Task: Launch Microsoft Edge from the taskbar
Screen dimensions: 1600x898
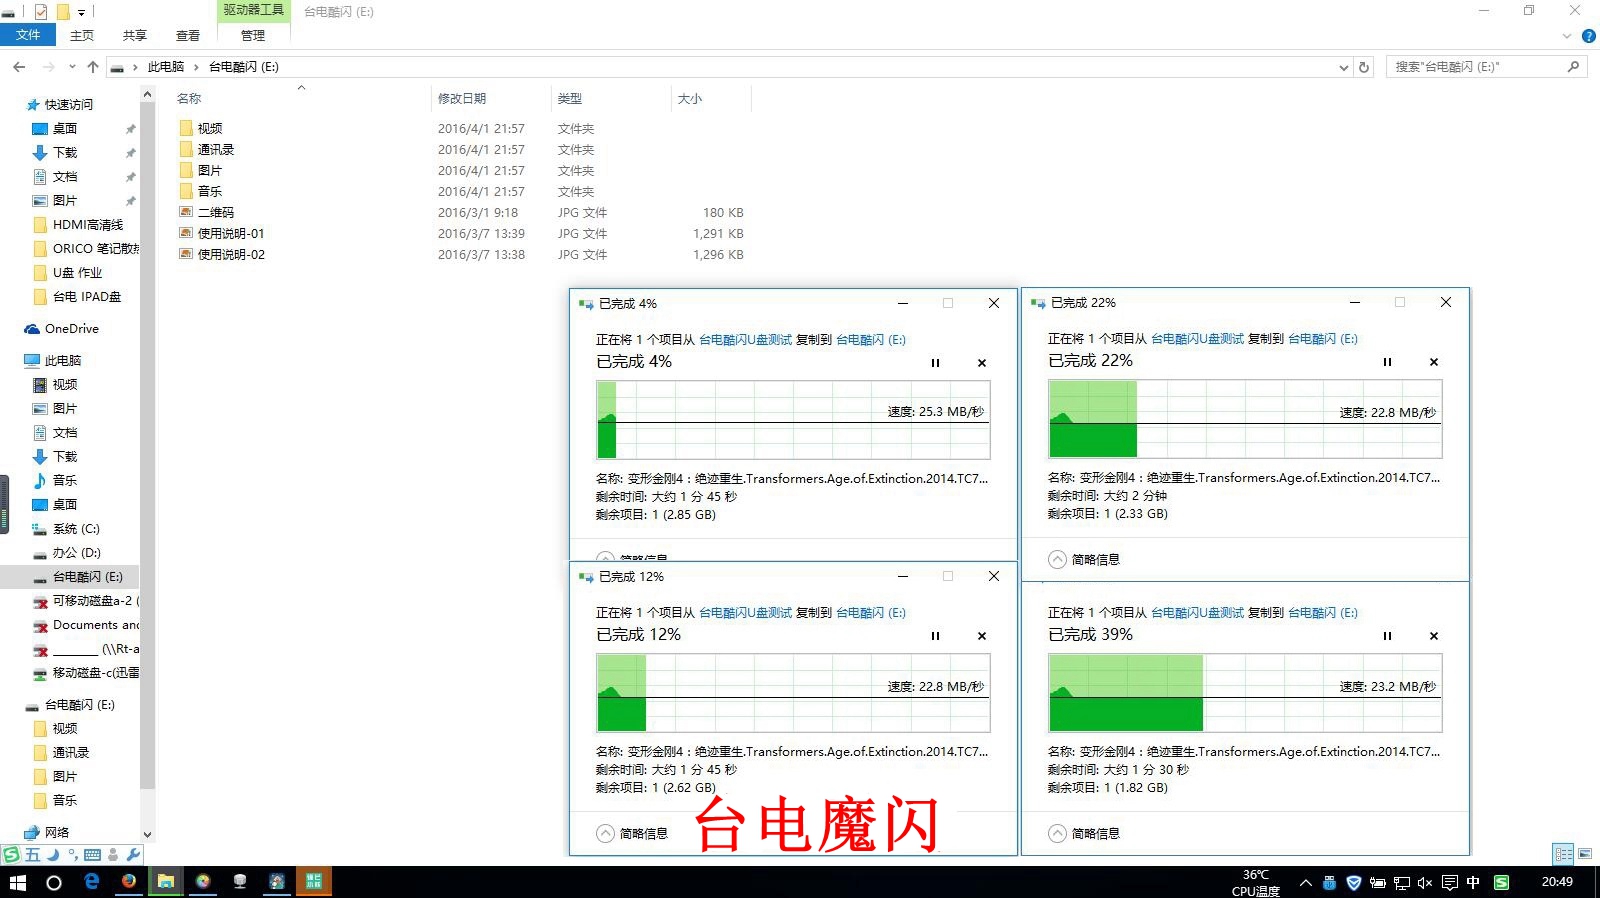Action: pyautogui.click(x=92, y=882)
